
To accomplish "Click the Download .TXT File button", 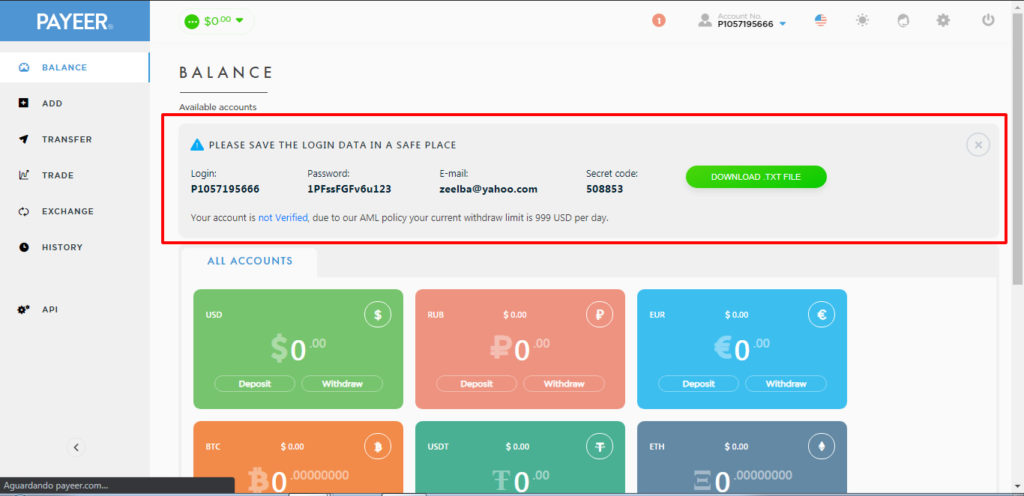I will coord(756,177).
